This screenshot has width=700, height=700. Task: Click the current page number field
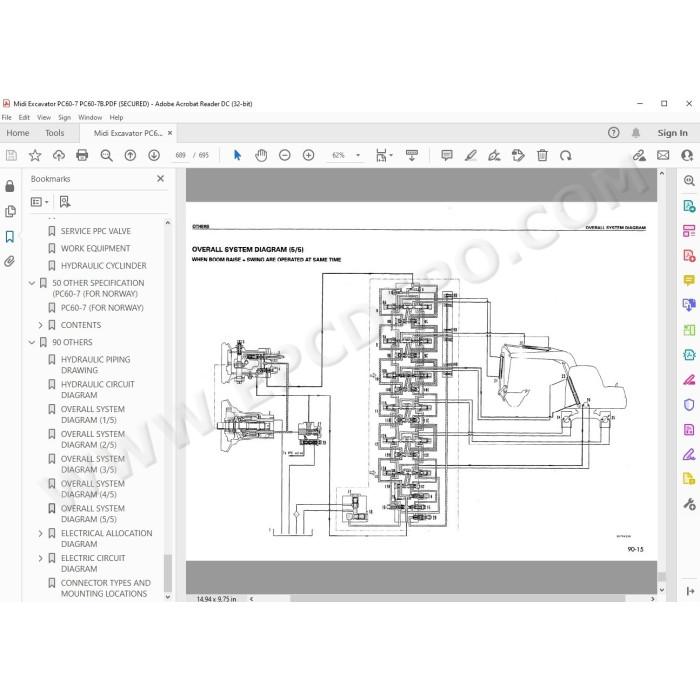[x=180, y=155]
